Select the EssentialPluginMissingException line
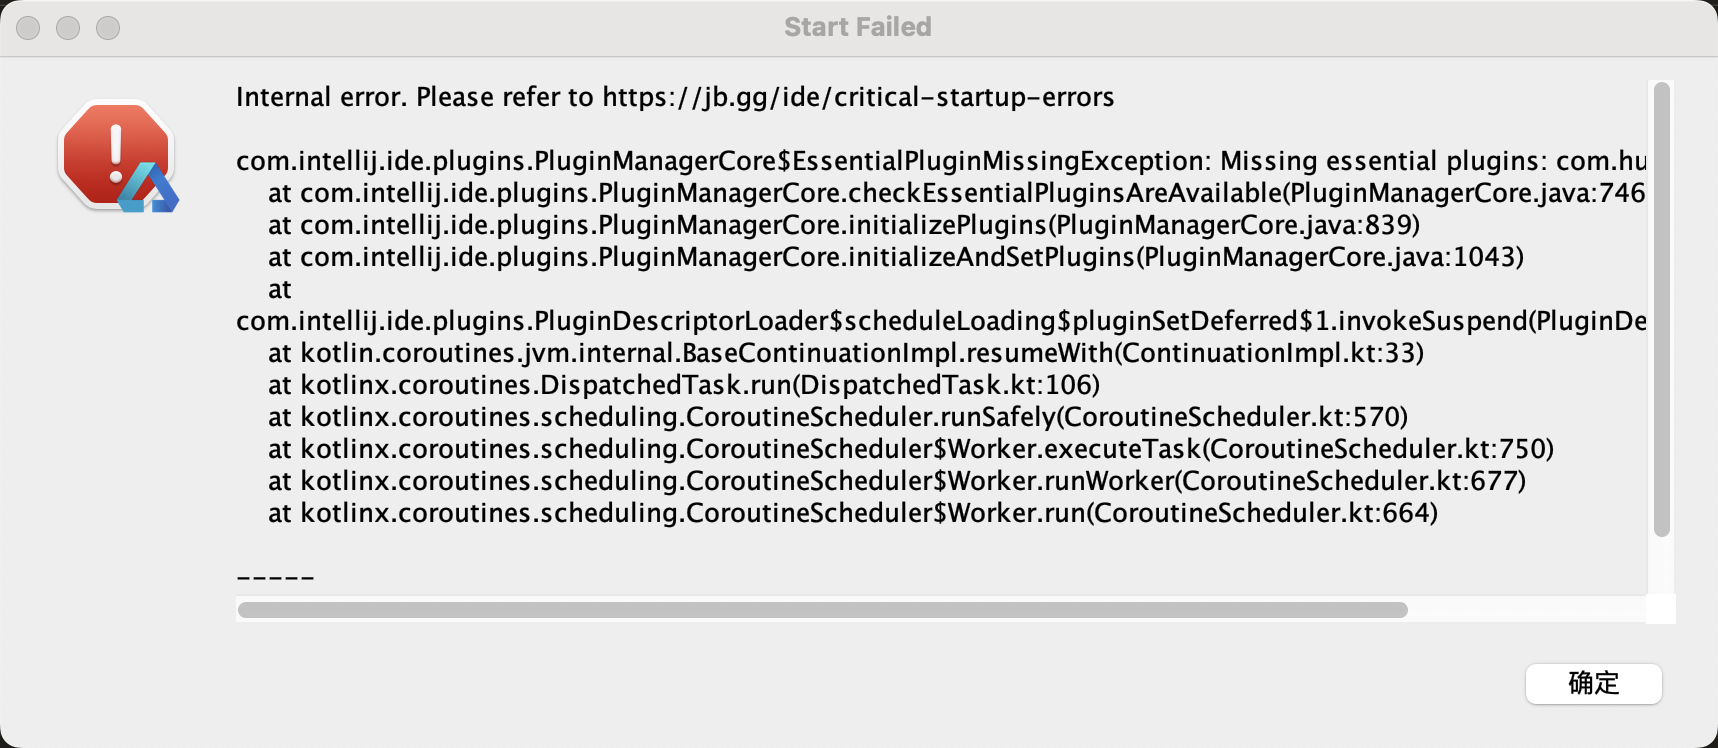Viewport: 1718px width, 748px height. 941,161
